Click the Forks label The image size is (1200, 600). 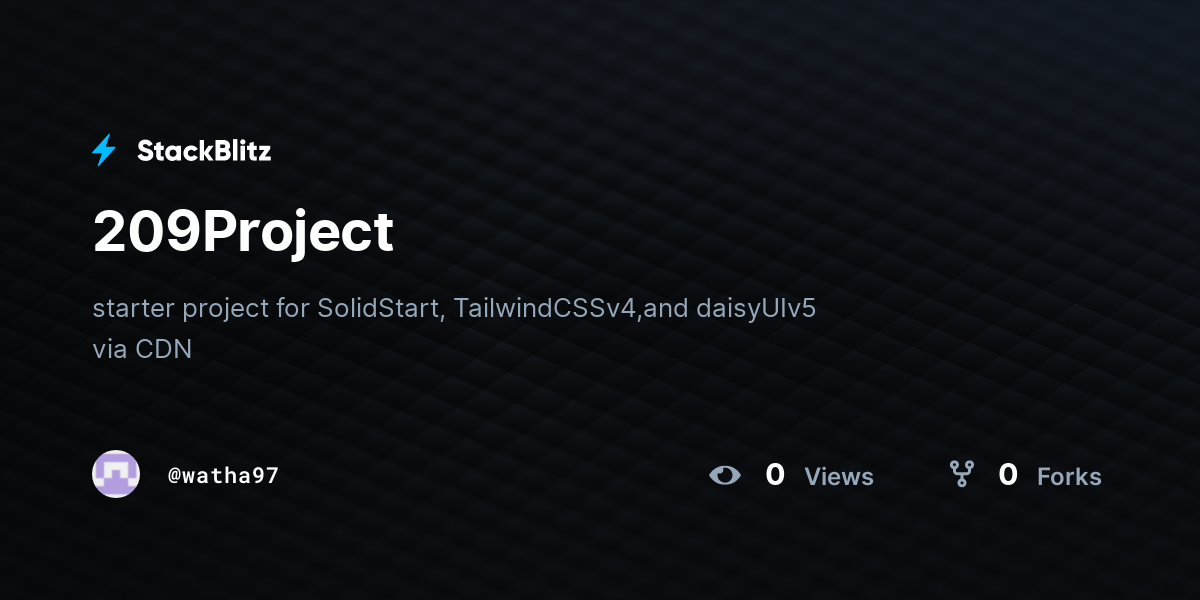click(x=1069, y=477)
